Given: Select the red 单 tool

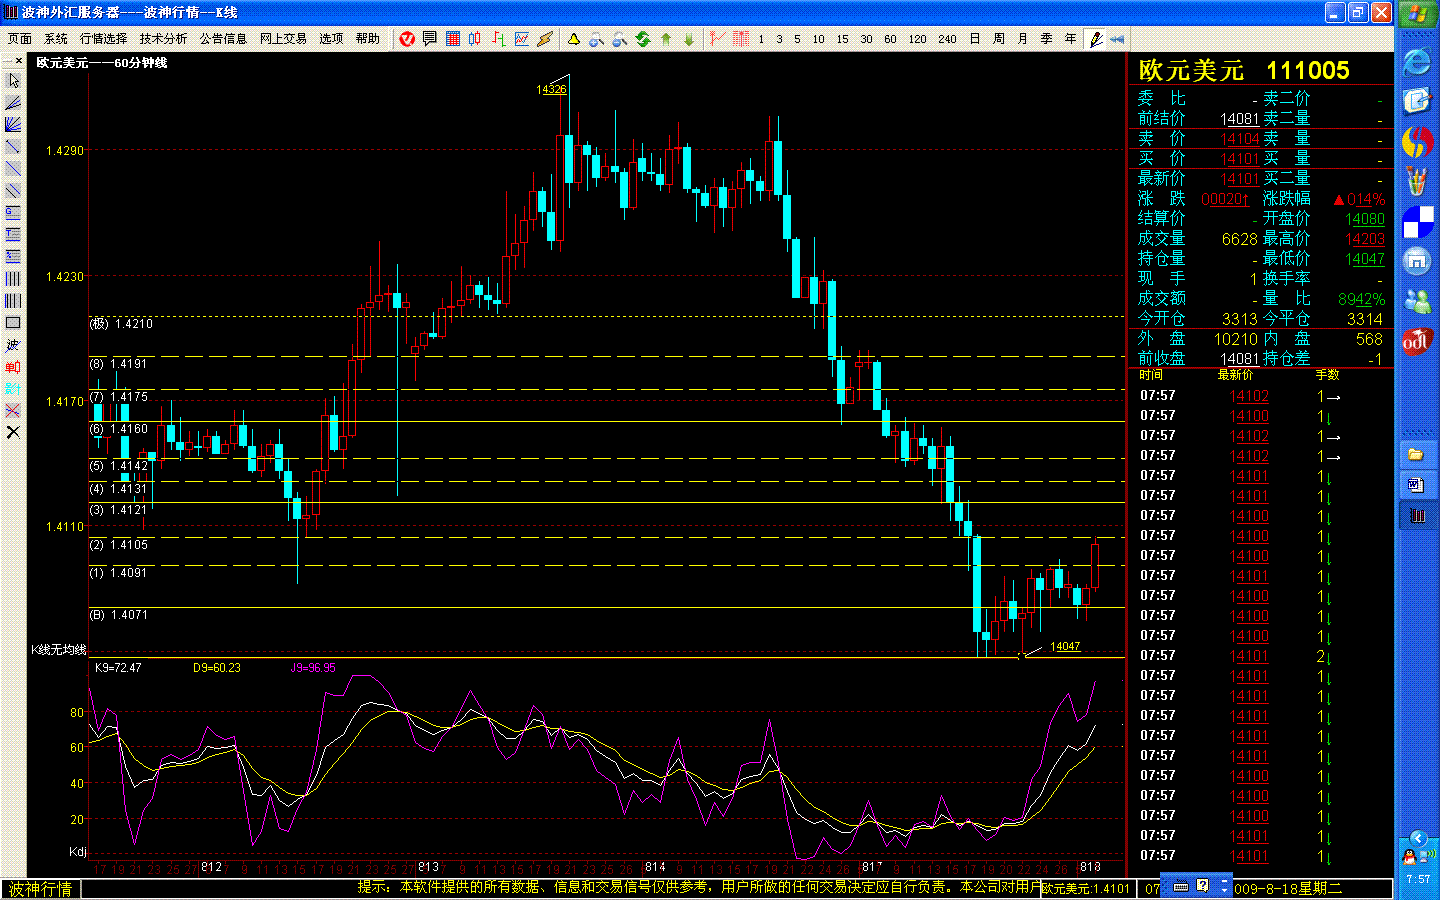Looking at the screenshot, I should pyautogui.click(x=13, y=366).
